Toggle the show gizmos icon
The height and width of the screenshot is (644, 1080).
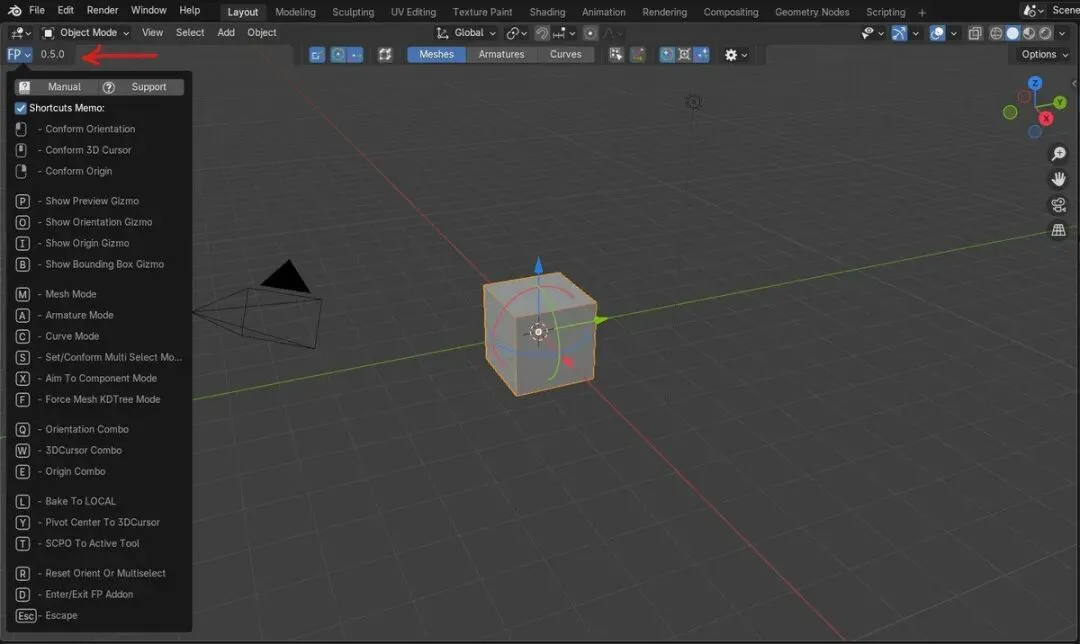pyautogui.click(x=900, y=32)
